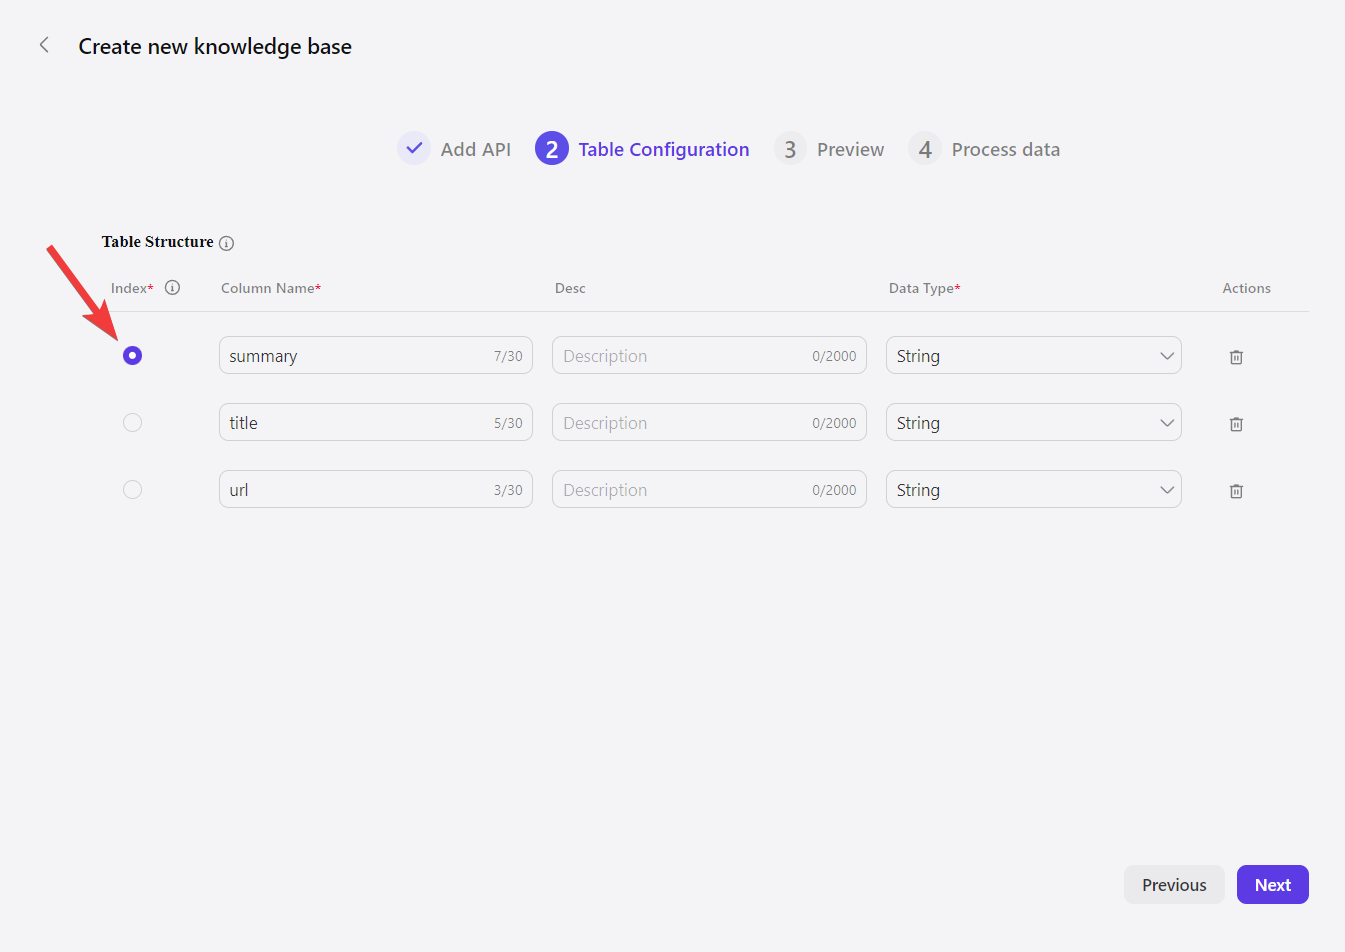Delete the summary column row
The image size is (1345, 952).
pyautogui.click(x=1236, y=357)
